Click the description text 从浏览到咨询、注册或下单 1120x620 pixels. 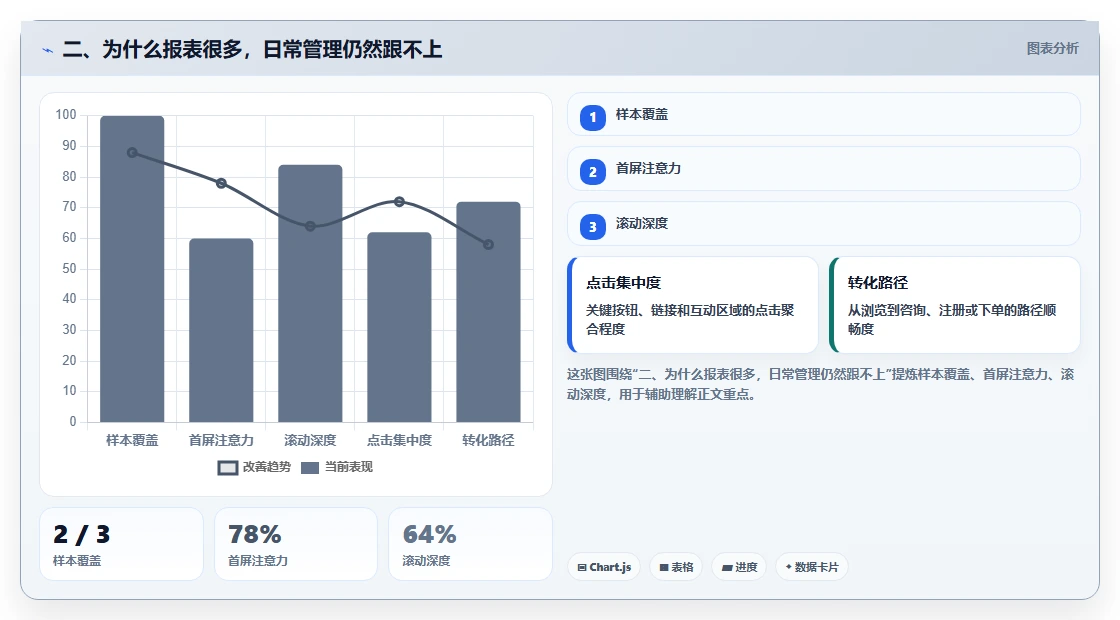coord(952,319)
